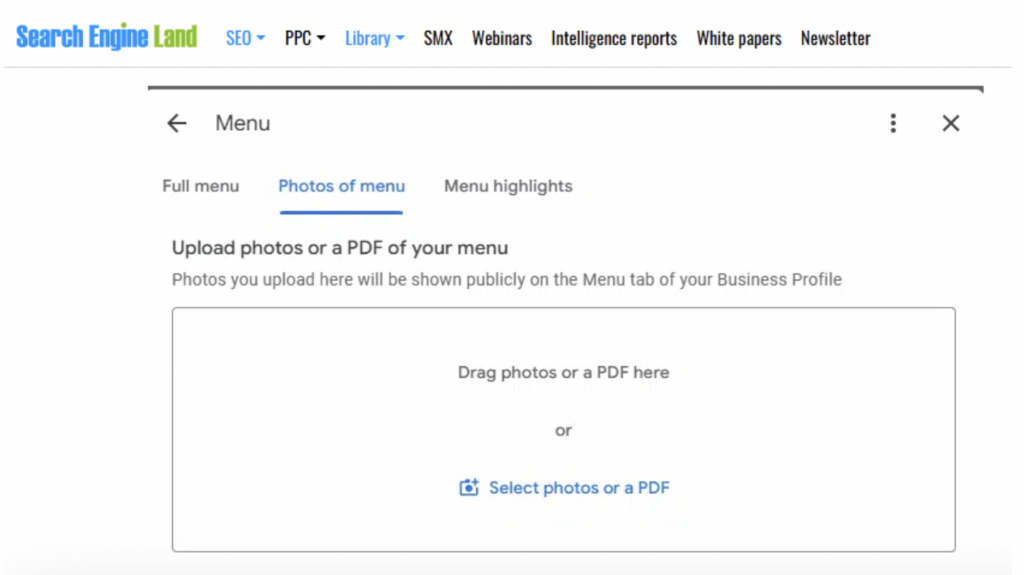The width and height of the screenshot is (1024, 575).
Task: Open Intelligence reports in navigation bar
Action: [x=614, y=38]
